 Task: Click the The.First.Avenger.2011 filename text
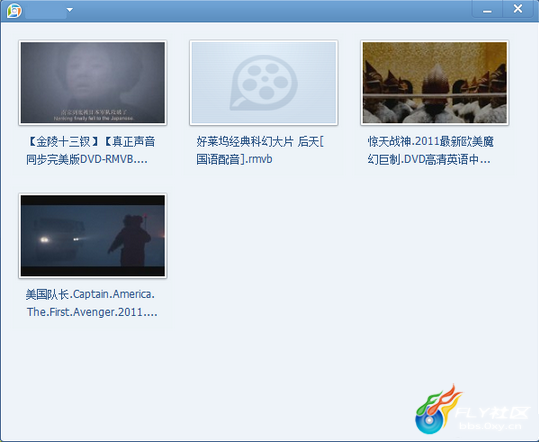92,312
